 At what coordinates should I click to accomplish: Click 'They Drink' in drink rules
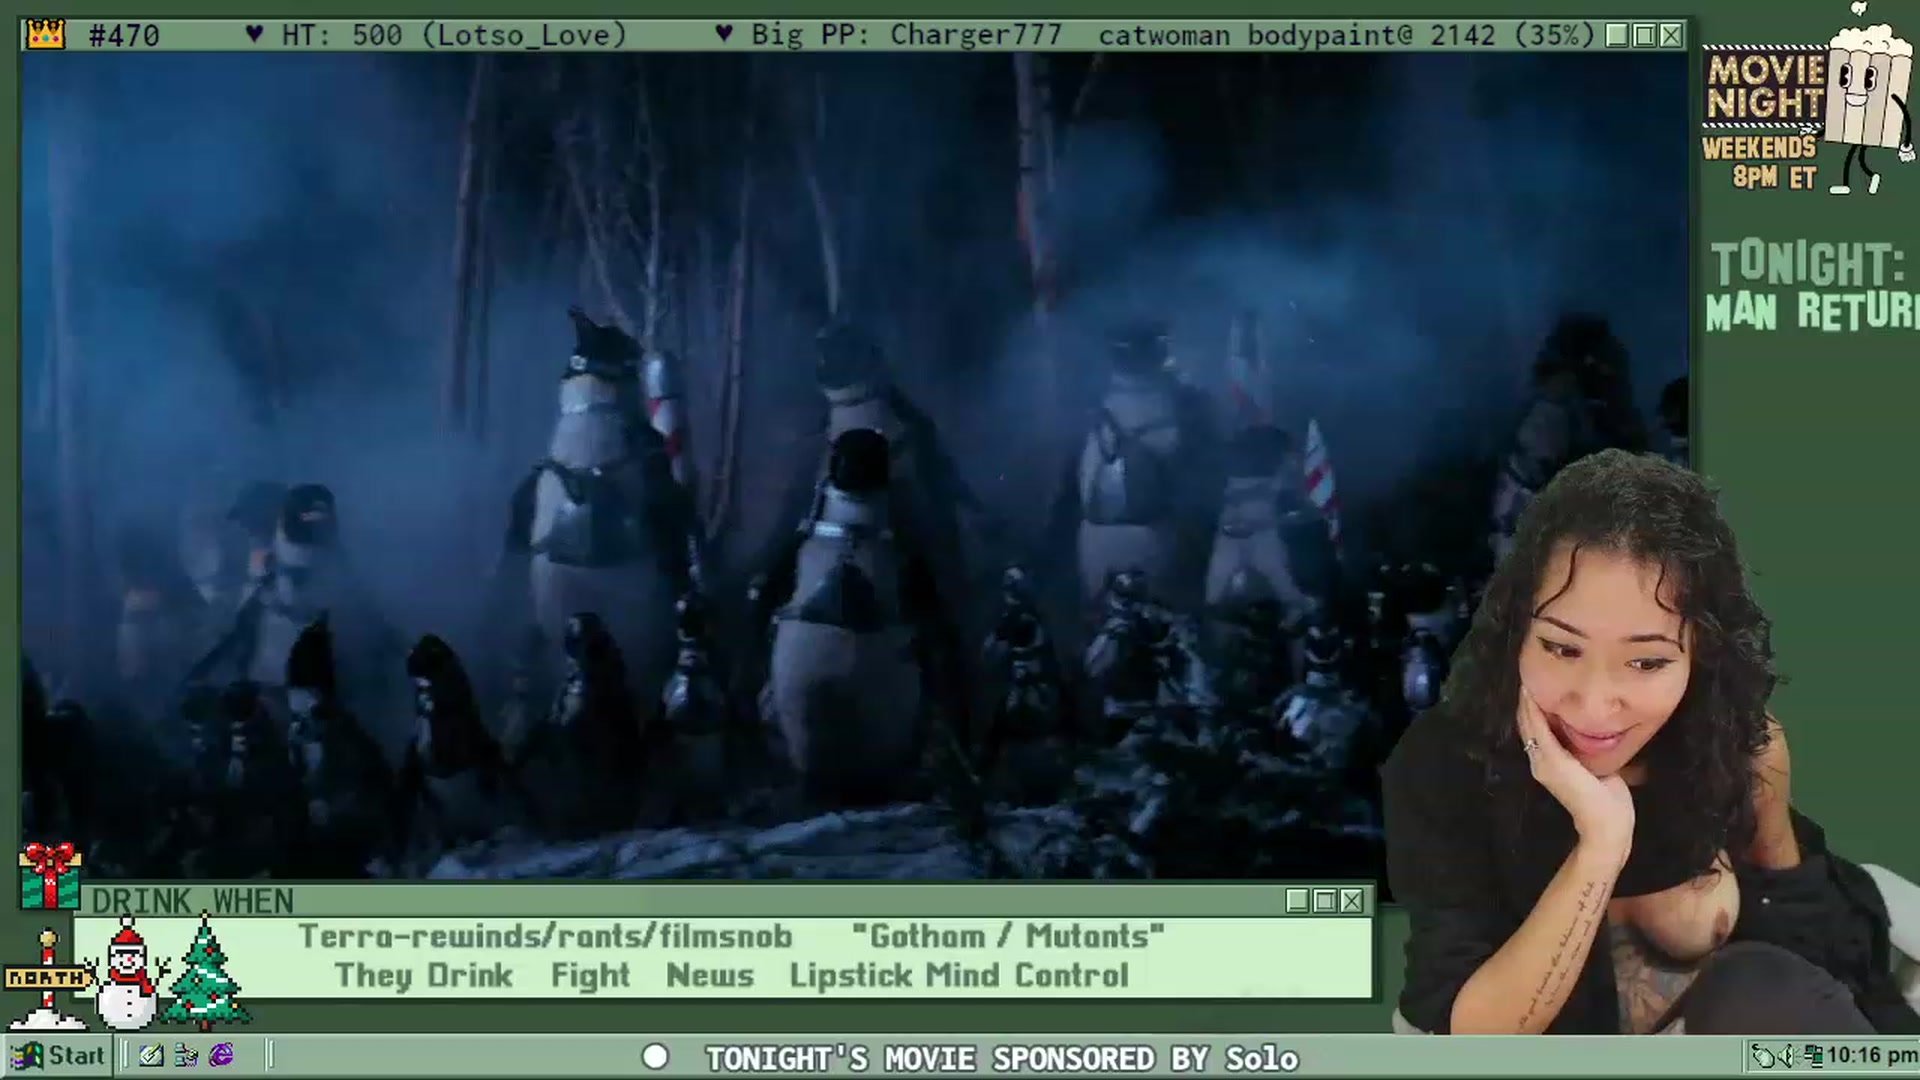point(423,975)
